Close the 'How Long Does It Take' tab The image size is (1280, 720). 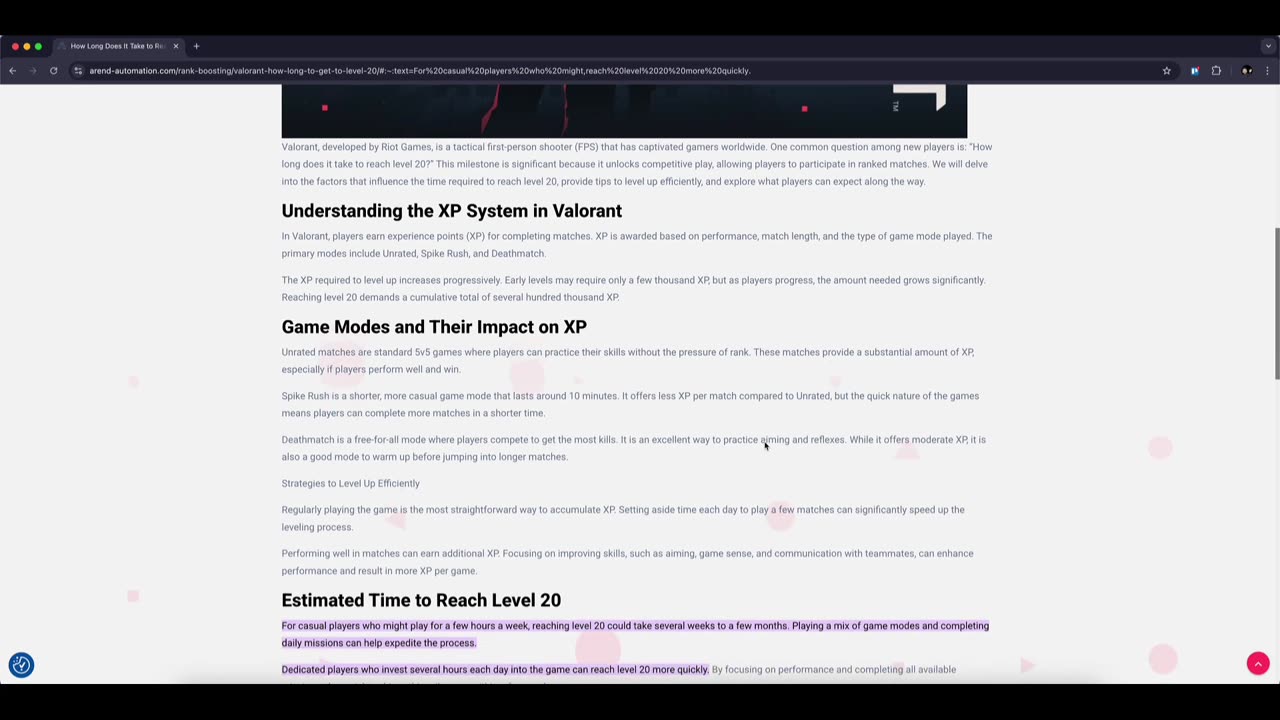click(175, 46)
